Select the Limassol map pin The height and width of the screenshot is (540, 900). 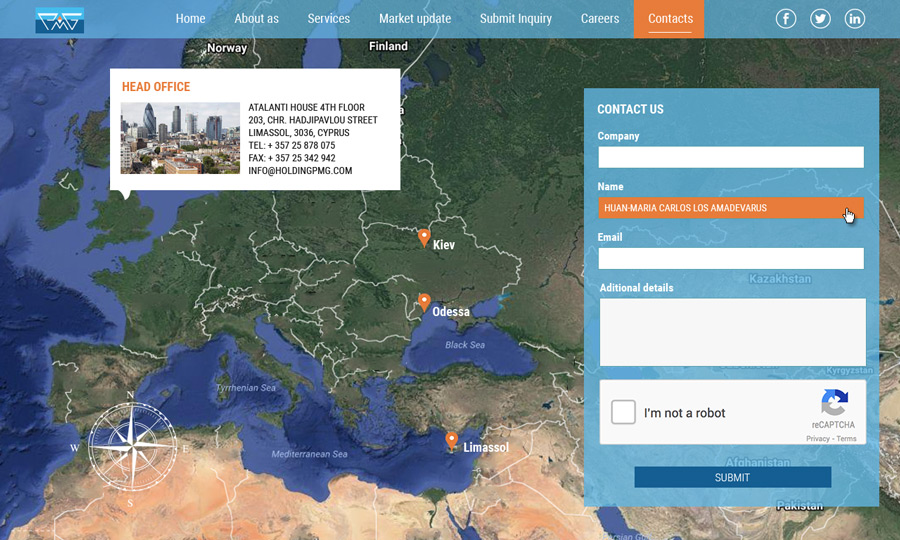(452, 440)
